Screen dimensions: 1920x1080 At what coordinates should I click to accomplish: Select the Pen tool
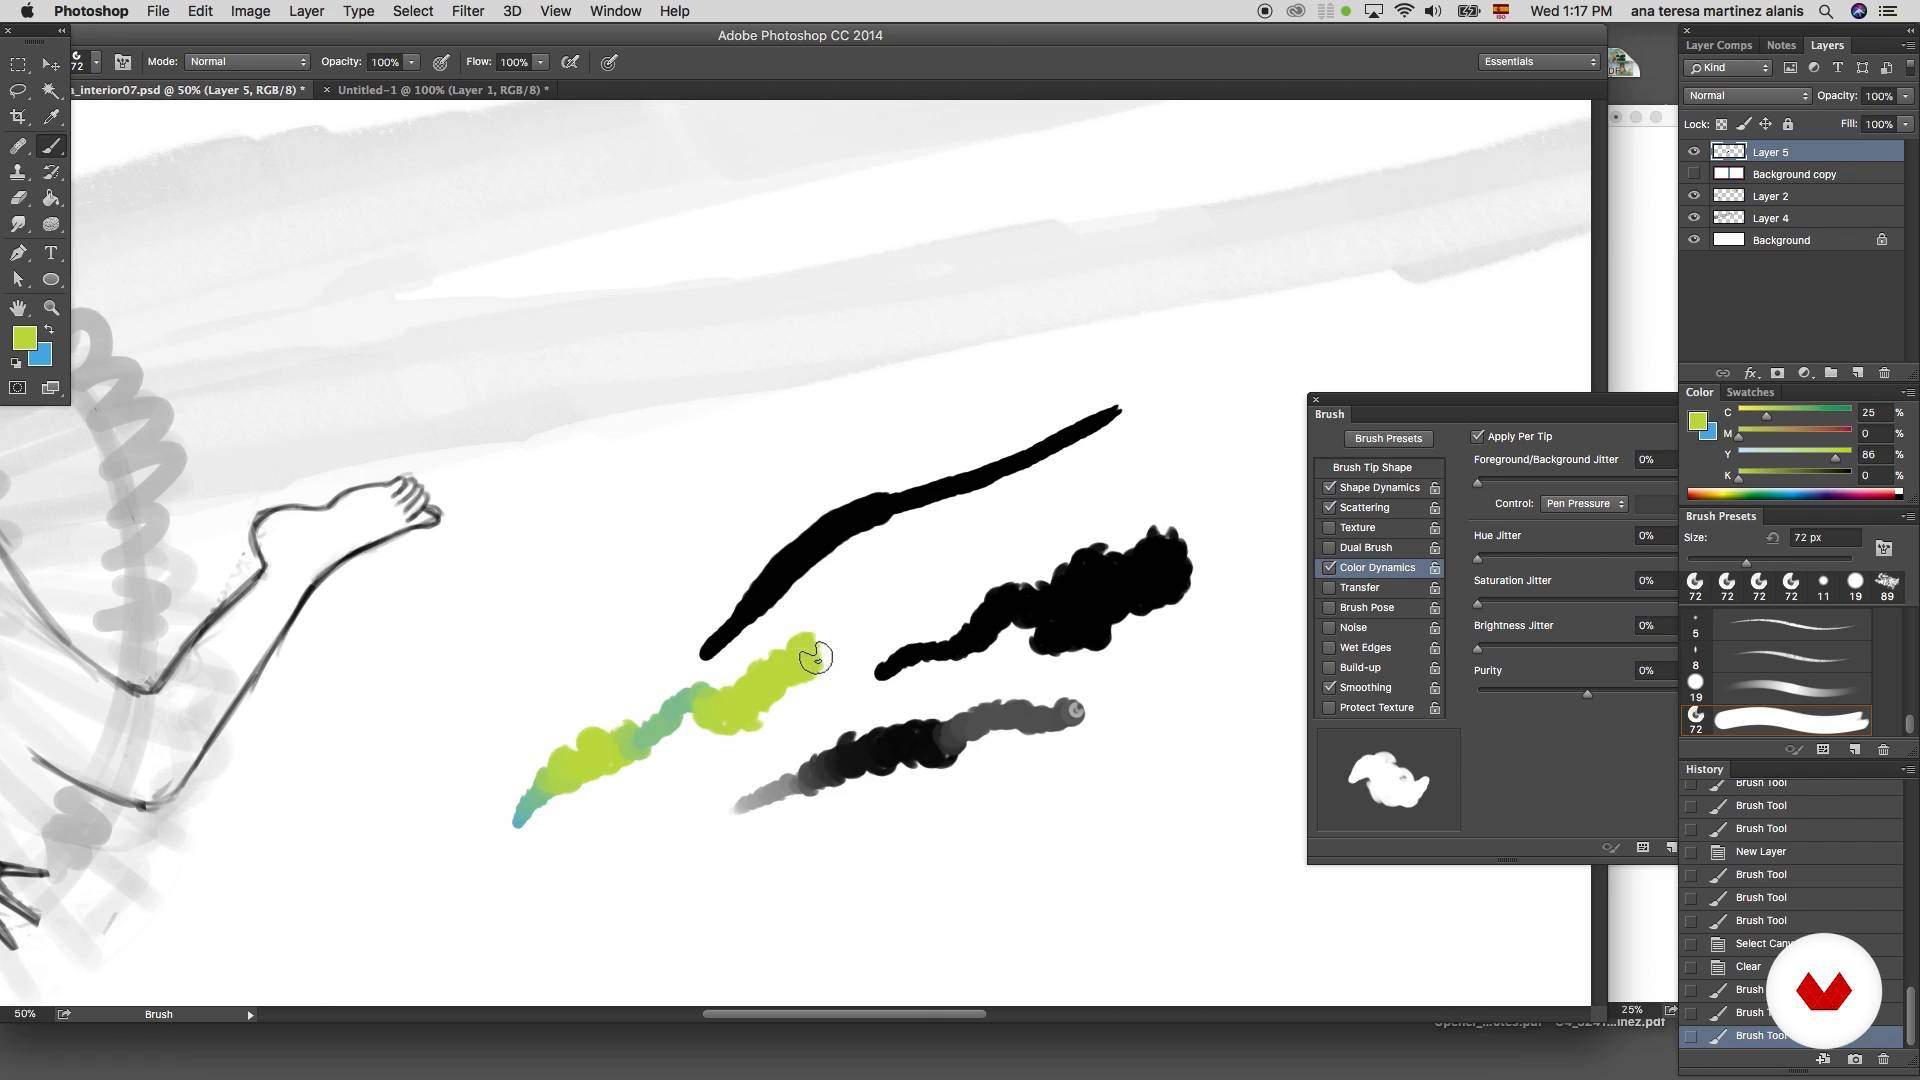(x=18, y=253)
